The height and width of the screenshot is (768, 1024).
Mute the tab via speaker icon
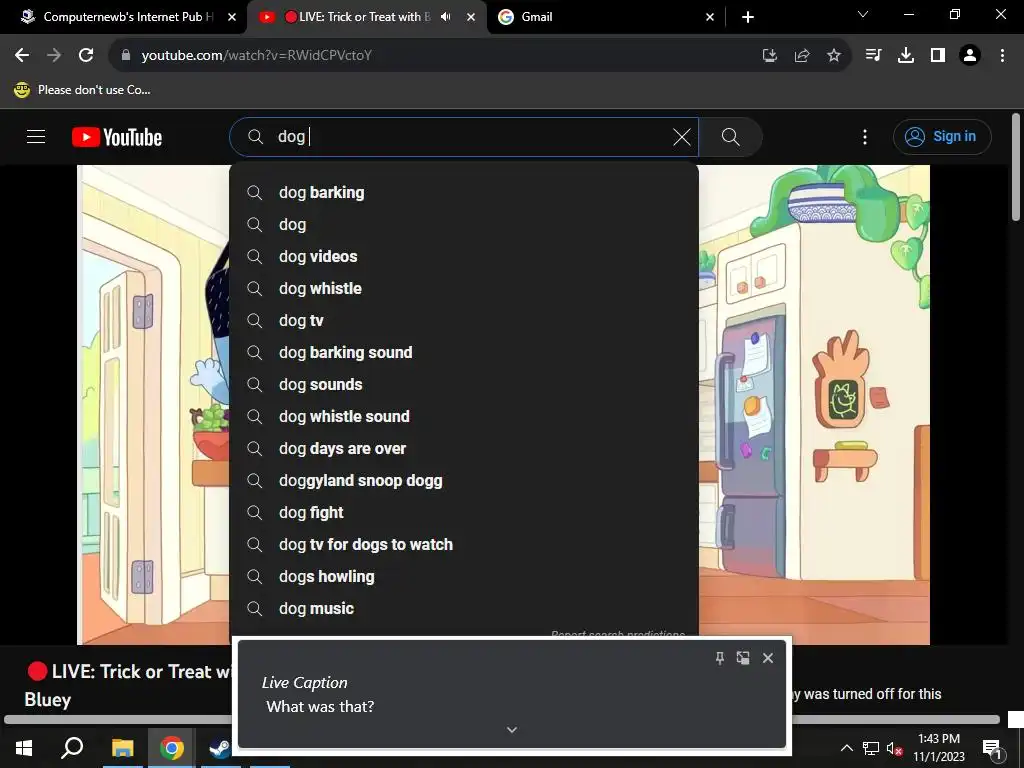pyautogui.click(x=446, y=17)
